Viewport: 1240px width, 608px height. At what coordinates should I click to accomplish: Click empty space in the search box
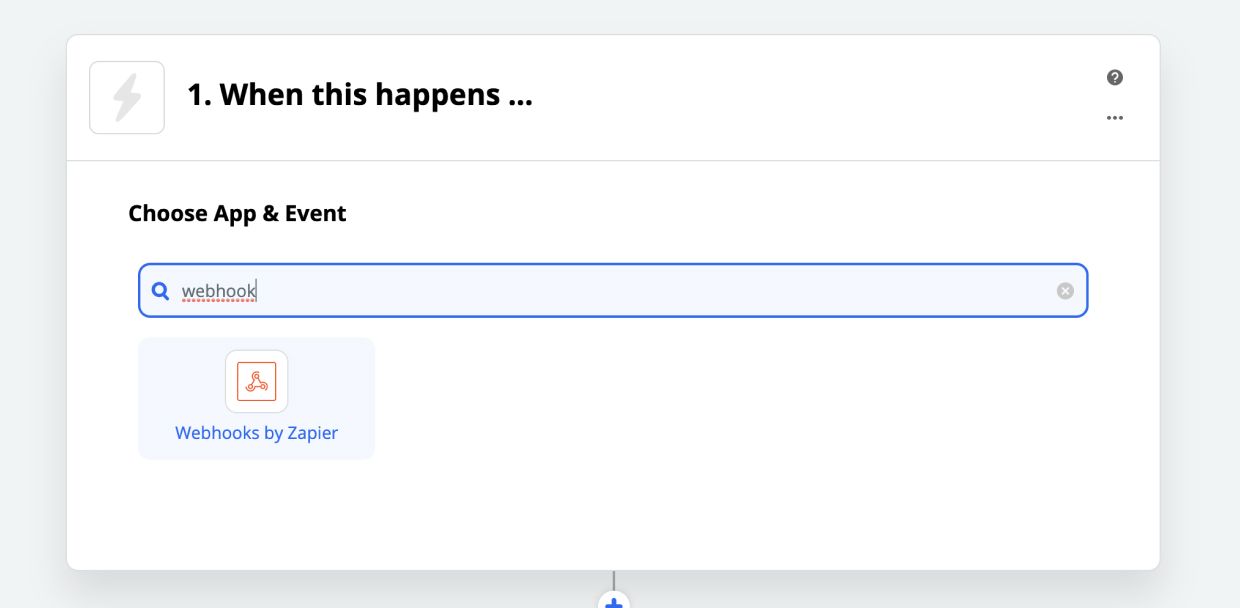pos(650,291)
